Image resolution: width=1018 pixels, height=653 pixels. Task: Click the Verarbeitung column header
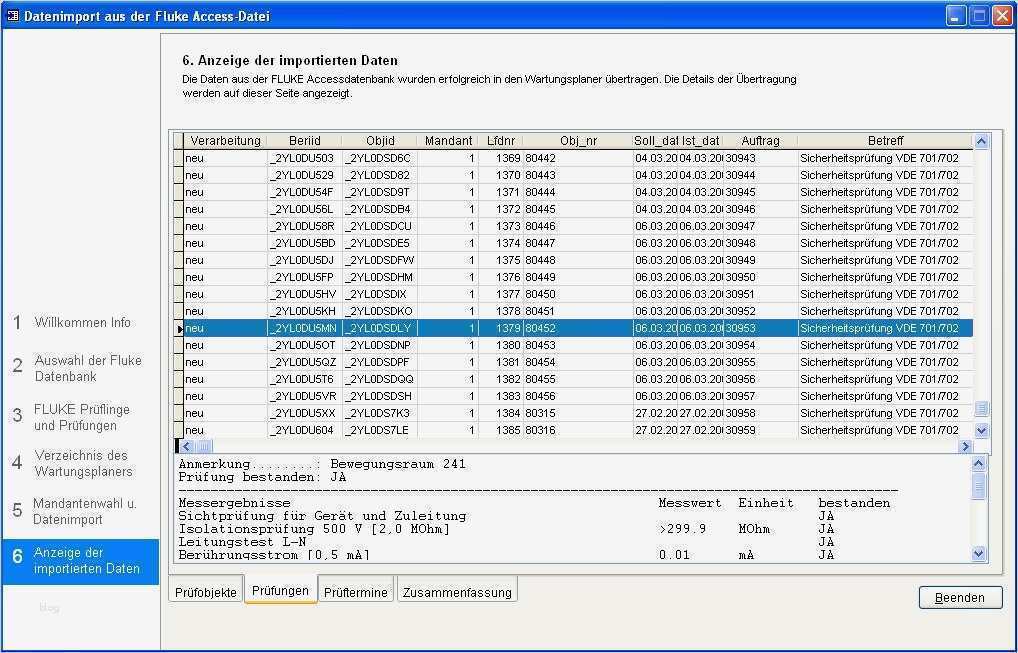[225, 141]
